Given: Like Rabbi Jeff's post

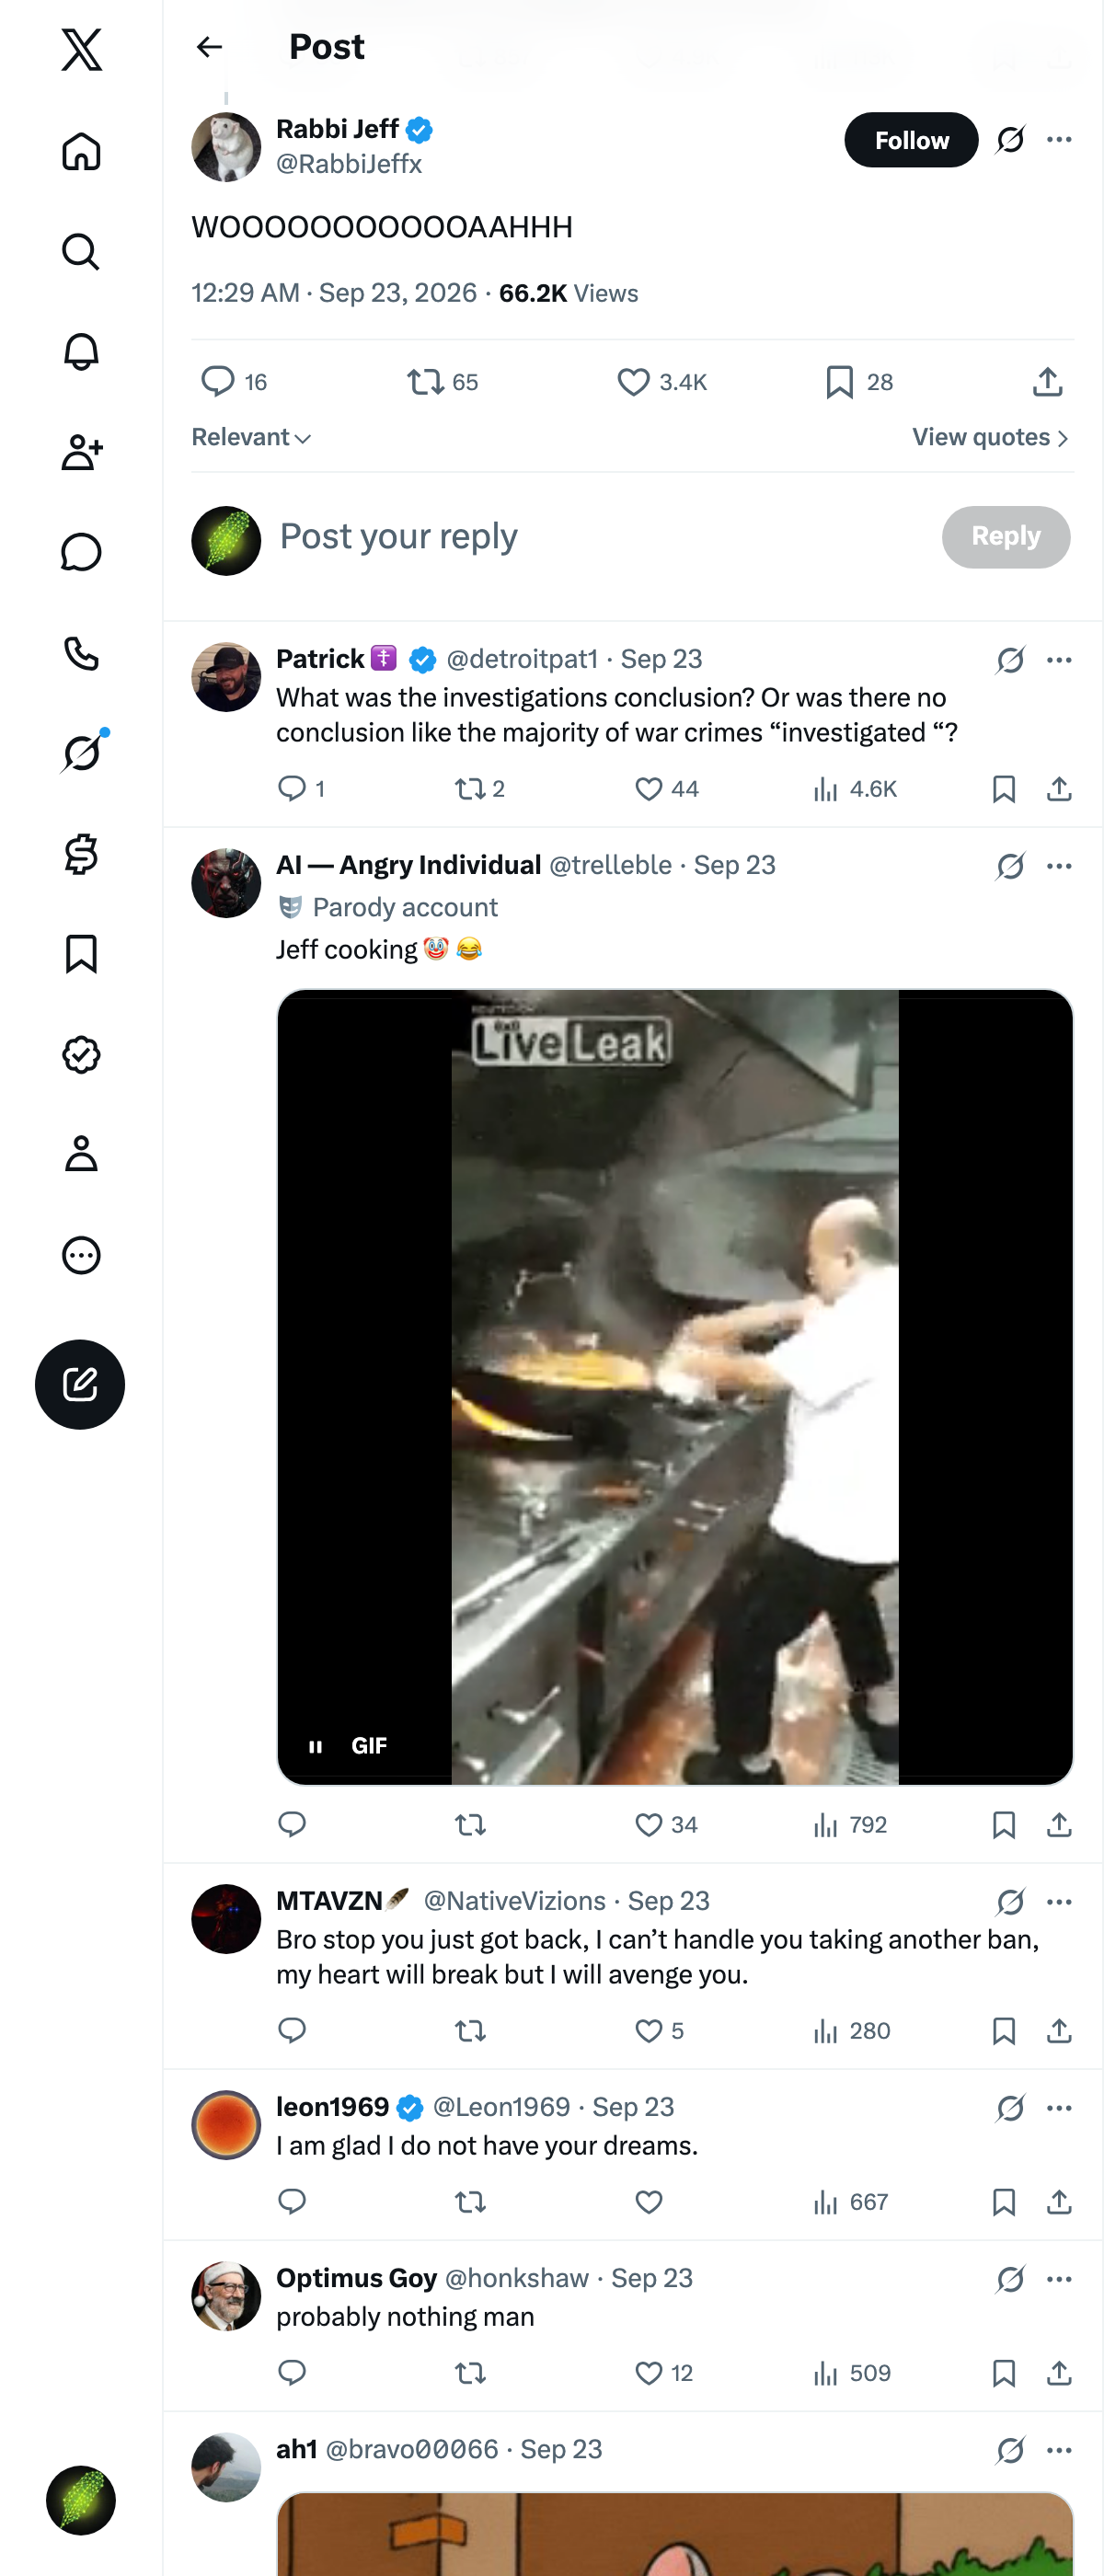Looking at the screenshot, I should (662, 382).
